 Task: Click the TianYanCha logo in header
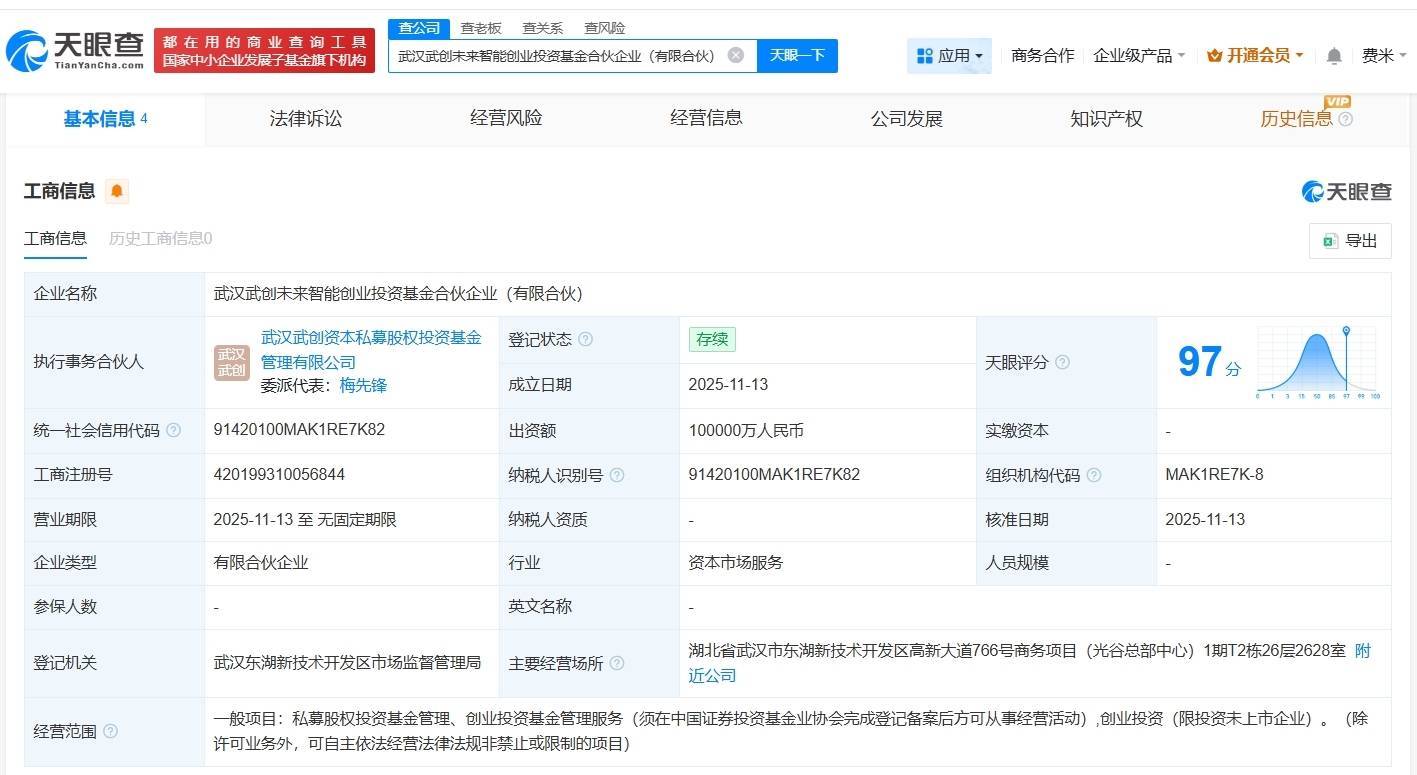75,50
